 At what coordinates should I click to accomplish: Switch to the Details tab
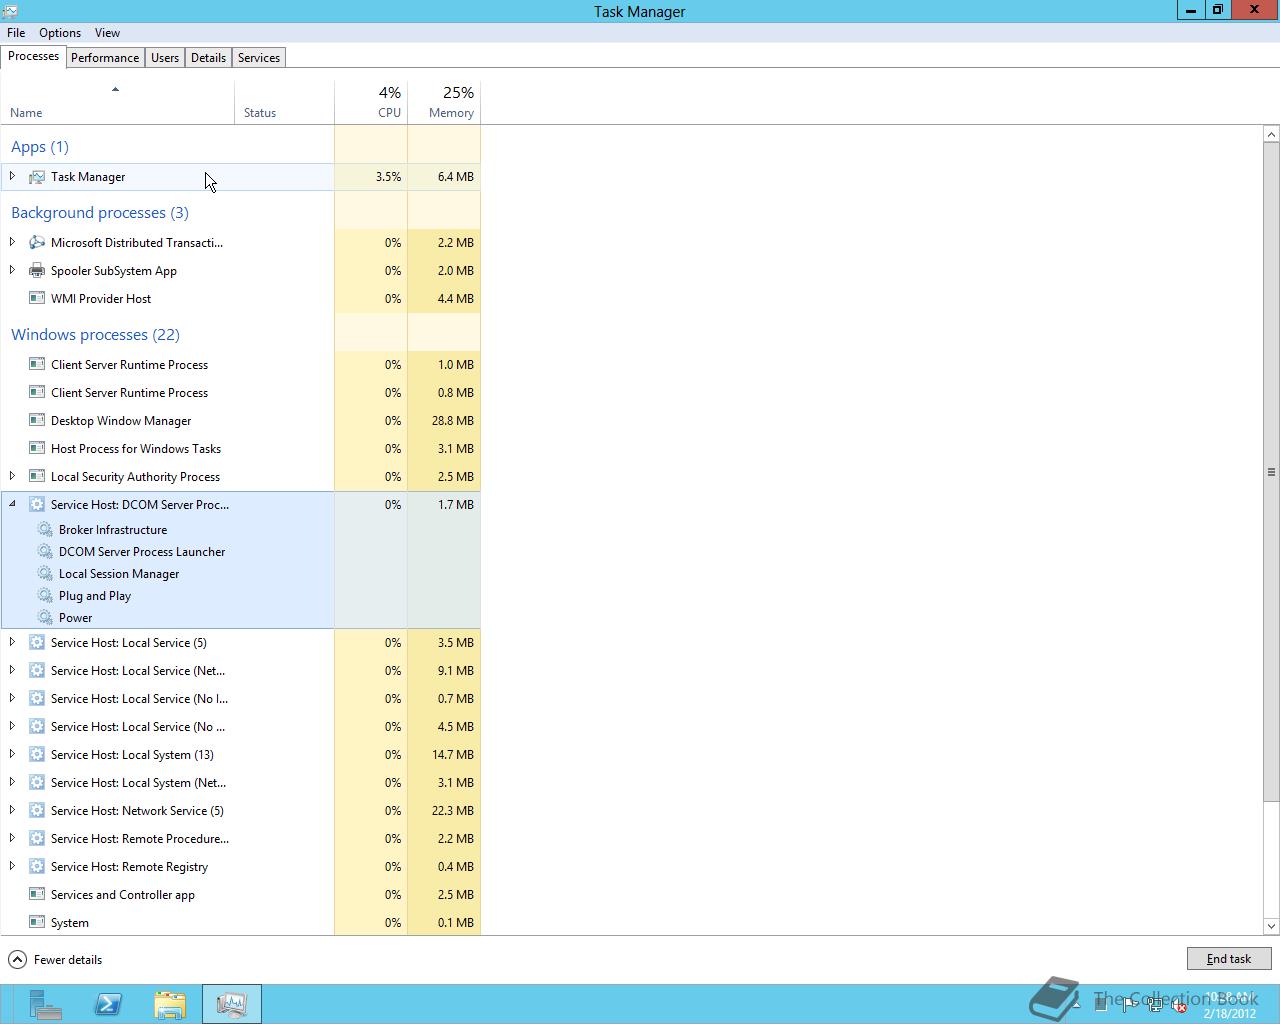tap(208, 58)
